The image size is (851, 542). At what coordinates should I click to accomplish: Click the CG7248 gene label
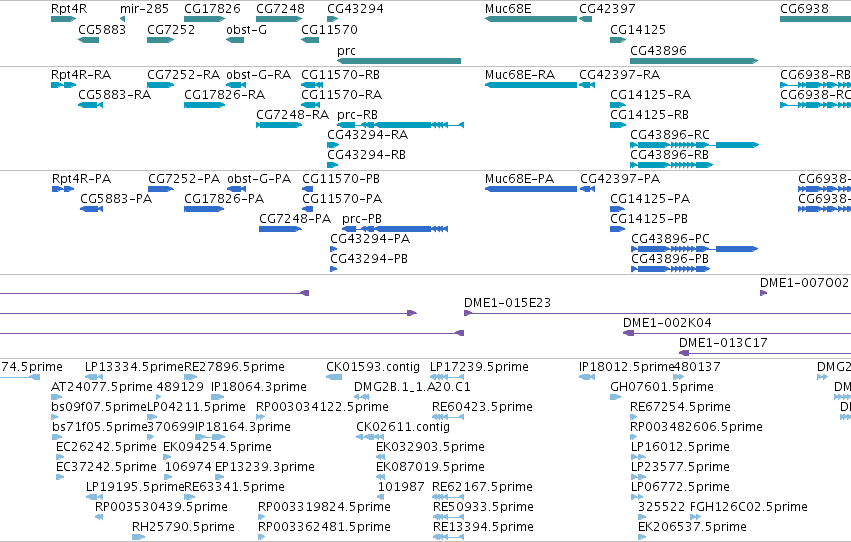click(x=281, y=9)
